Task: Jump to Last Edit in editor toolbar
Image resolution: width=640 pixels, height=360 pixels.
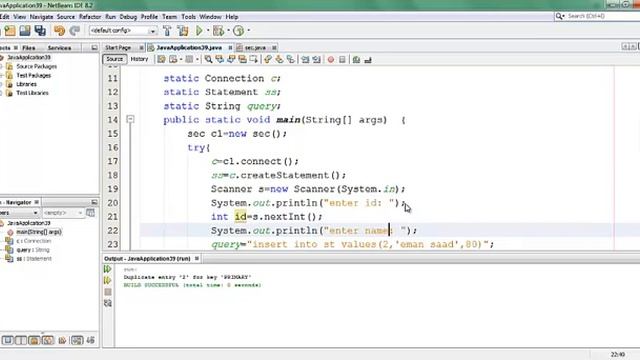Action: coord(162,60)
